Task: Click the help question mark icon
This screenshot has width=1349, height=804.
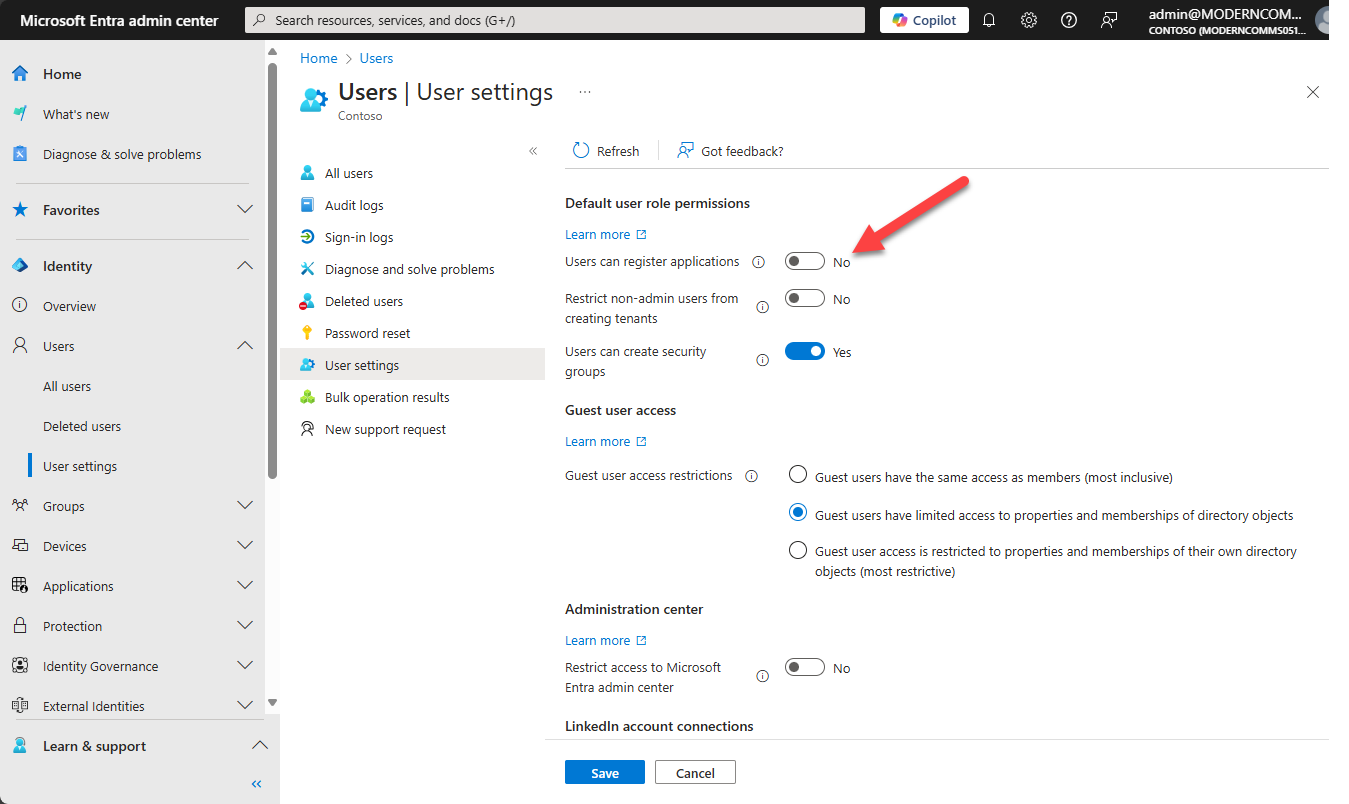Action: [x=1069, y=20]
